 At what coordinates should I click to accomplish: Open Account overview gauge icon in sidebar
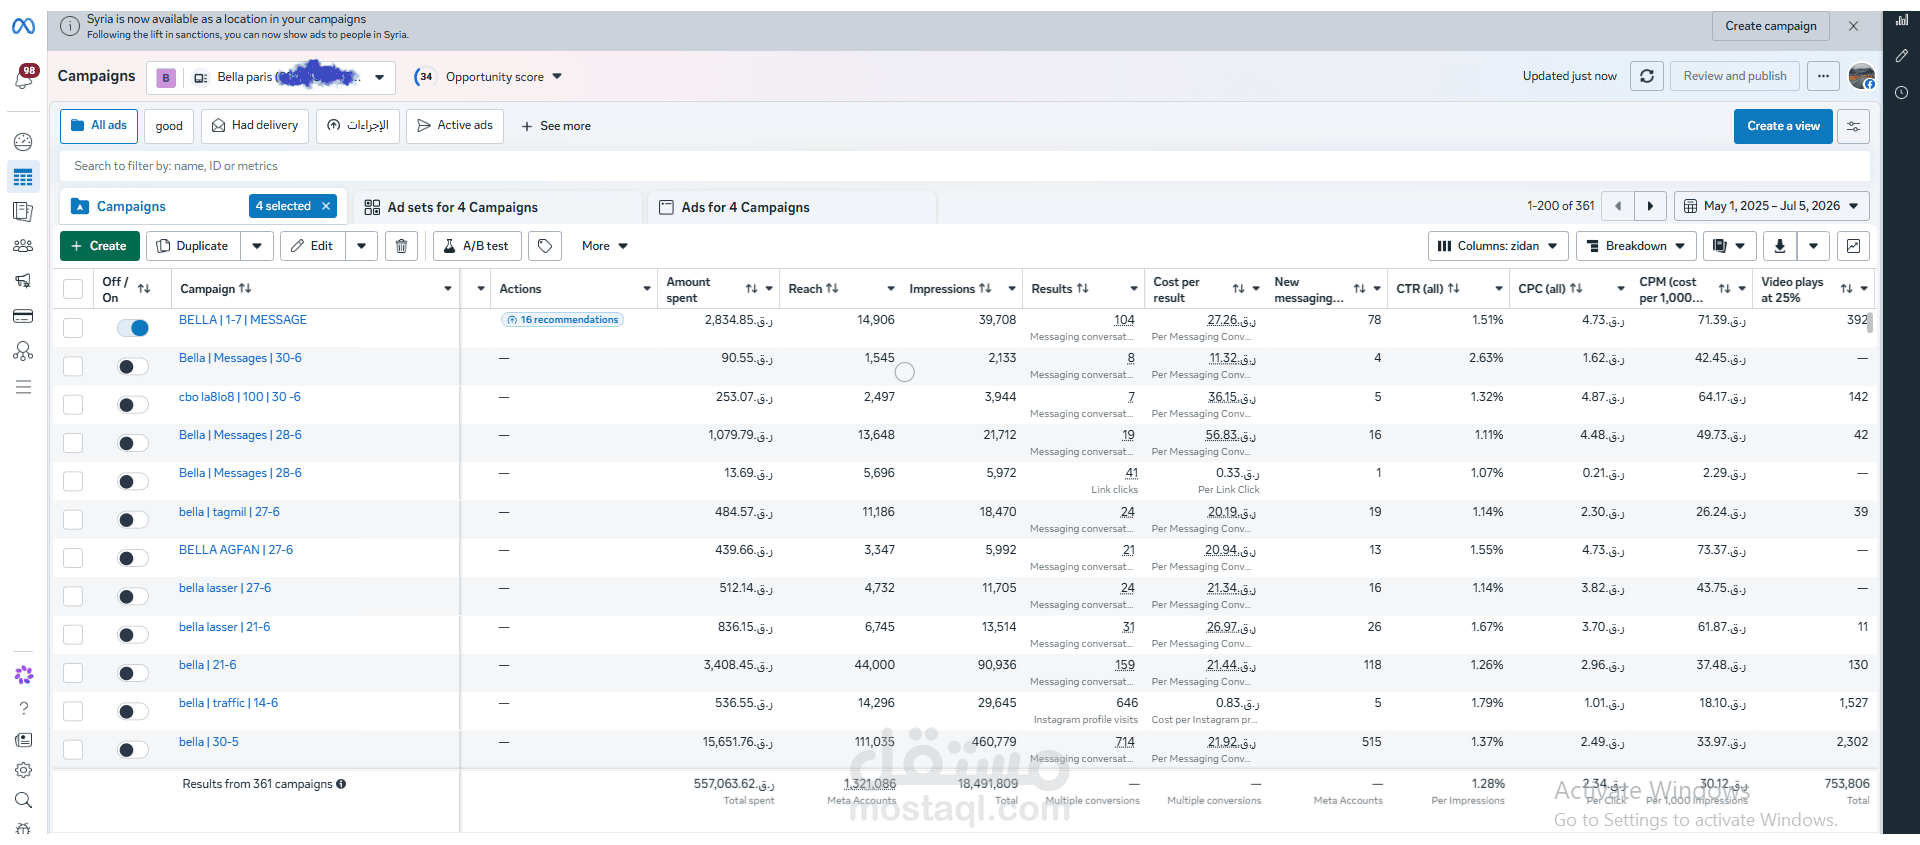click(23, 142)
